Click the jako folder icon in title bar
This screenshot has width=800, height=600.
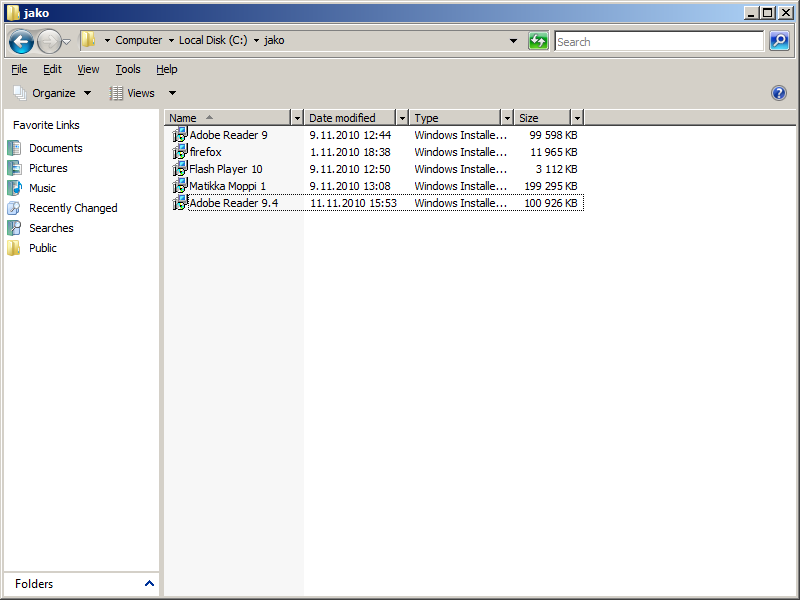pos(14,13)
